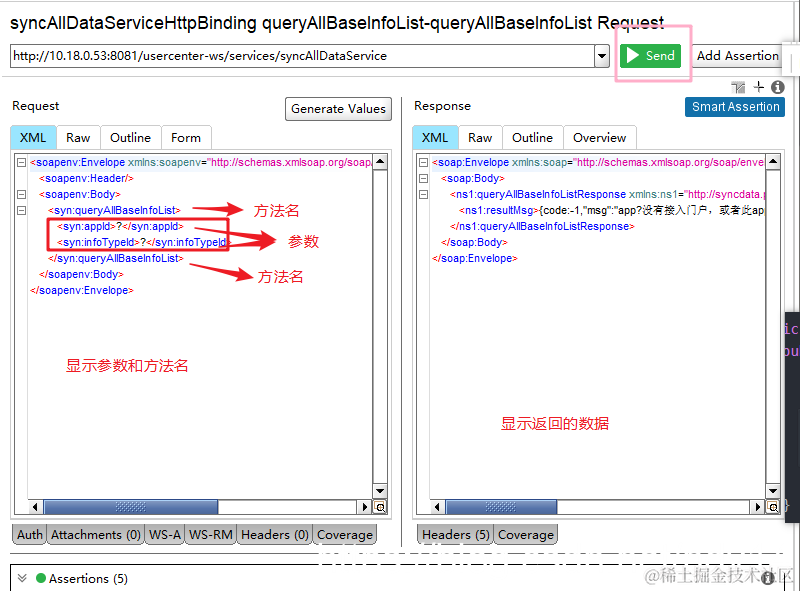The image size is (800, 591).
Task: Collapse syn:queryAllBaseInfoList node in request
Action: coord(21,210)
